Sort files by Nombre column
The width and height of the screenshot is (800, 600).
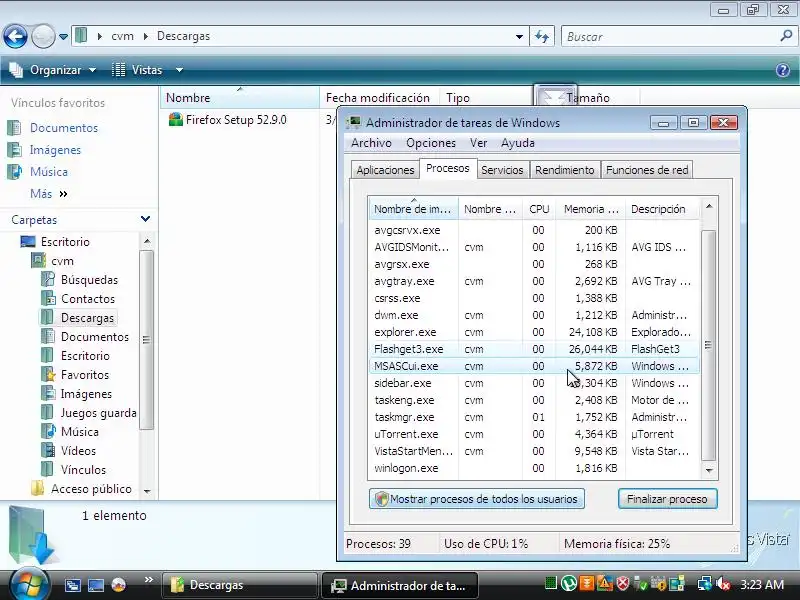240,97
